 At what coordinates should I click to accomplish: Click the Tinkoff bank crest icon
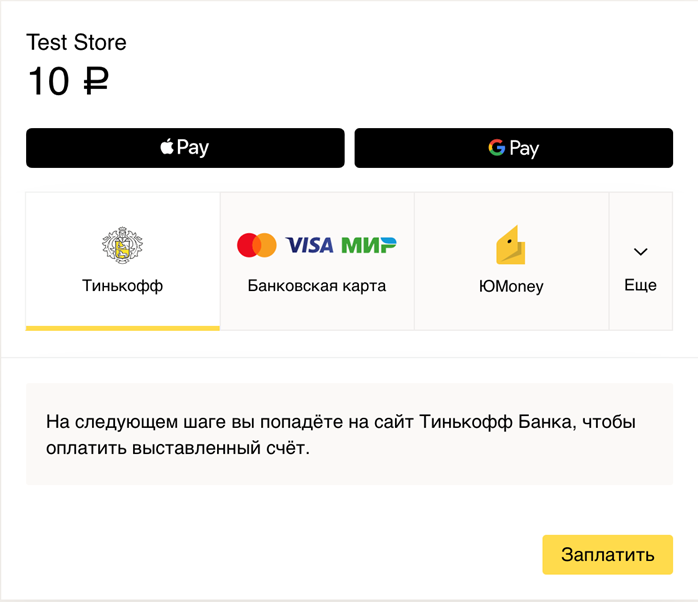pyautogui.click(x=122, y=246)
